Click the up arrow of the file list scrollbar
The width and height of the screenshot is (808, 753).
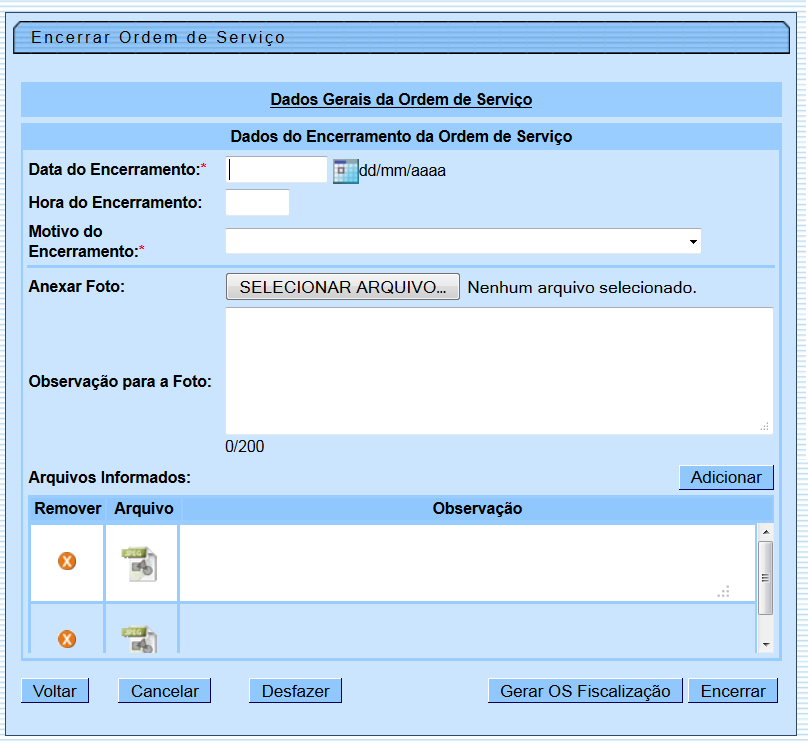tap(766, 534)
